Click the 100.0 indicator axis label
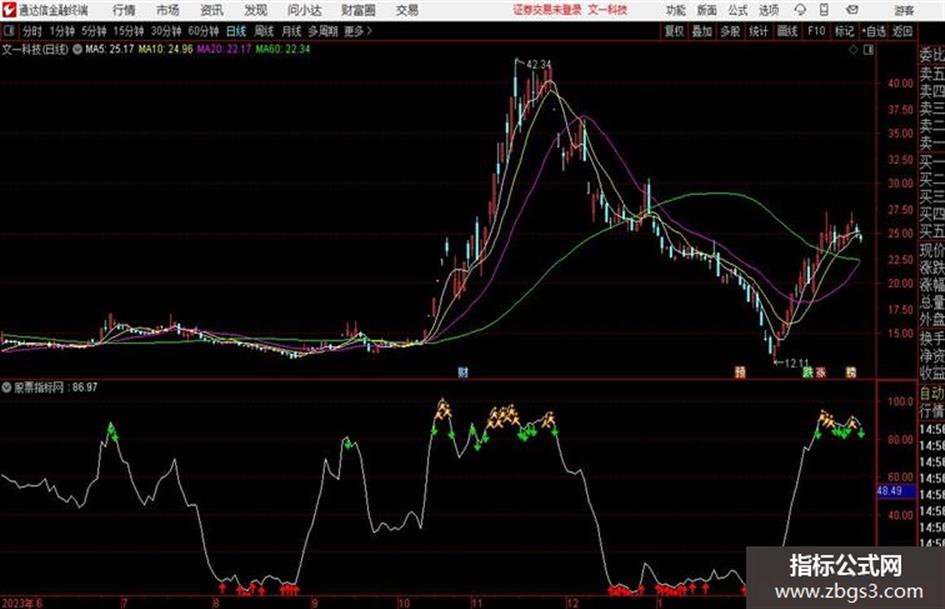This screenshot has height=609, width=945. 900,402
